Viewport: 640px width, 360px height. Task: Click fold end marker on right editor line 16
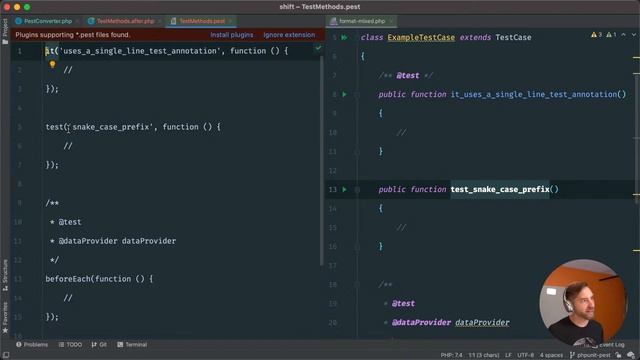(x=357, y=247)
